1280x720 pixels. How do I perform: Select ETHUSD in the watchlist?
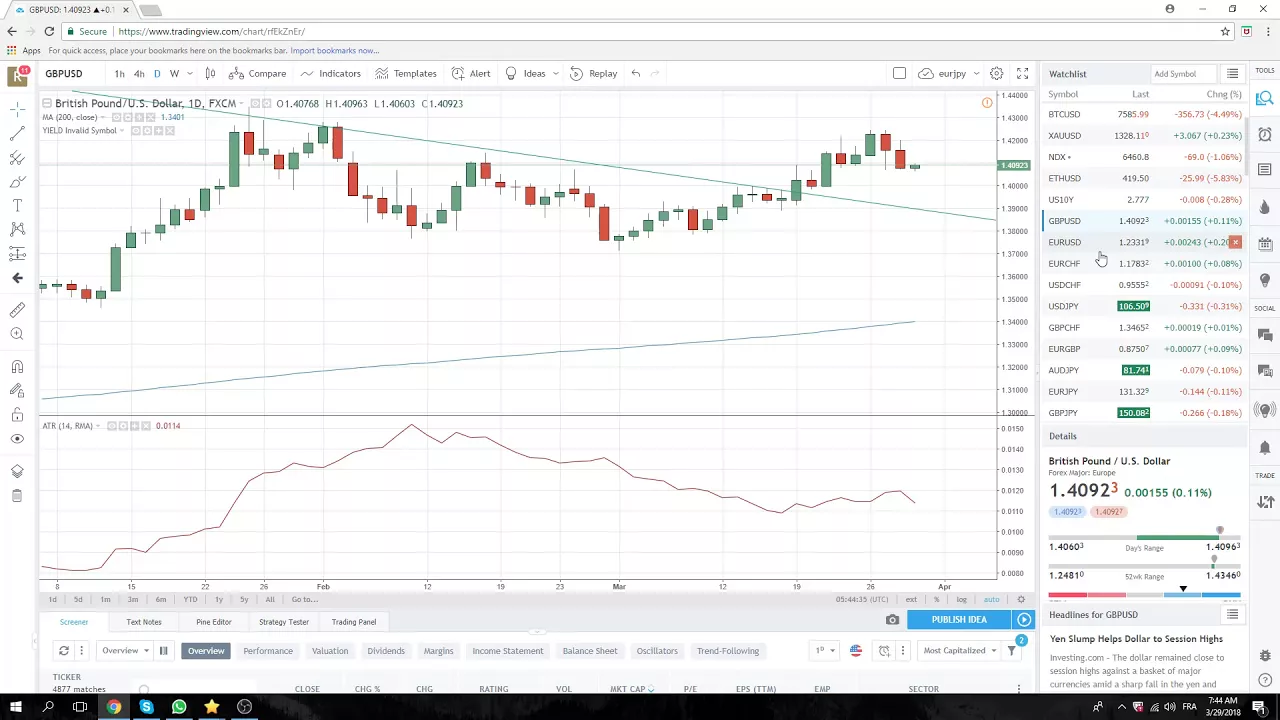coord(1144,178)
